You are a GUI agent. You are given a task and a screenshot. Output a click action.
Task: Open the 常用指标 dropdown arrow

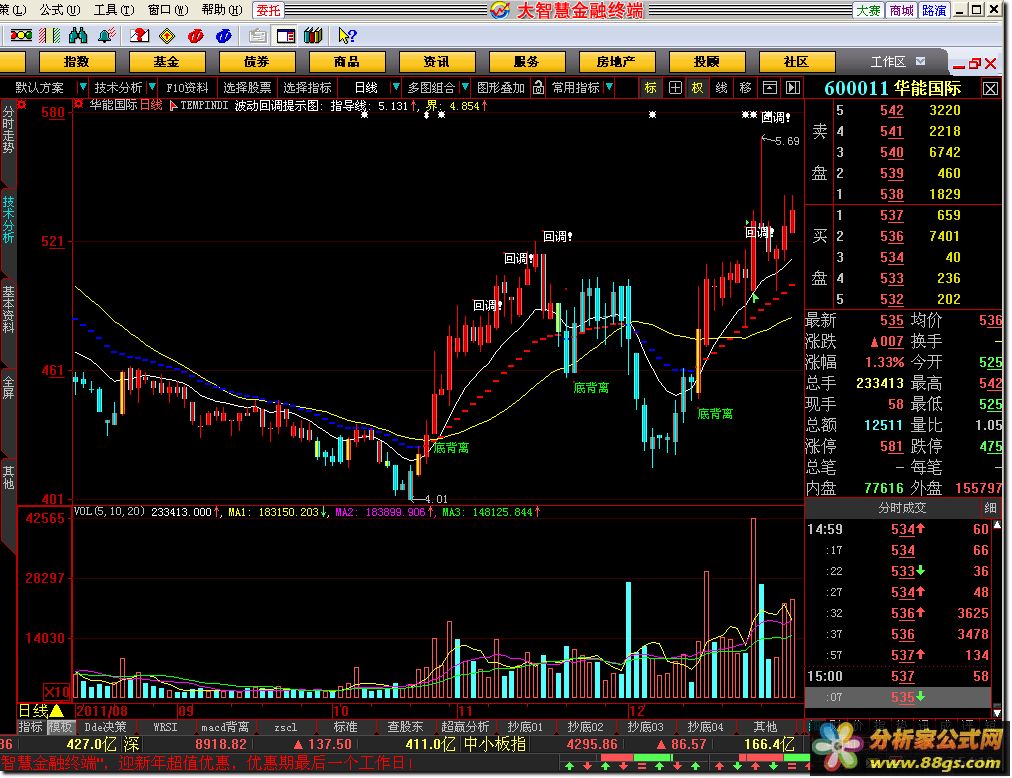609,87
